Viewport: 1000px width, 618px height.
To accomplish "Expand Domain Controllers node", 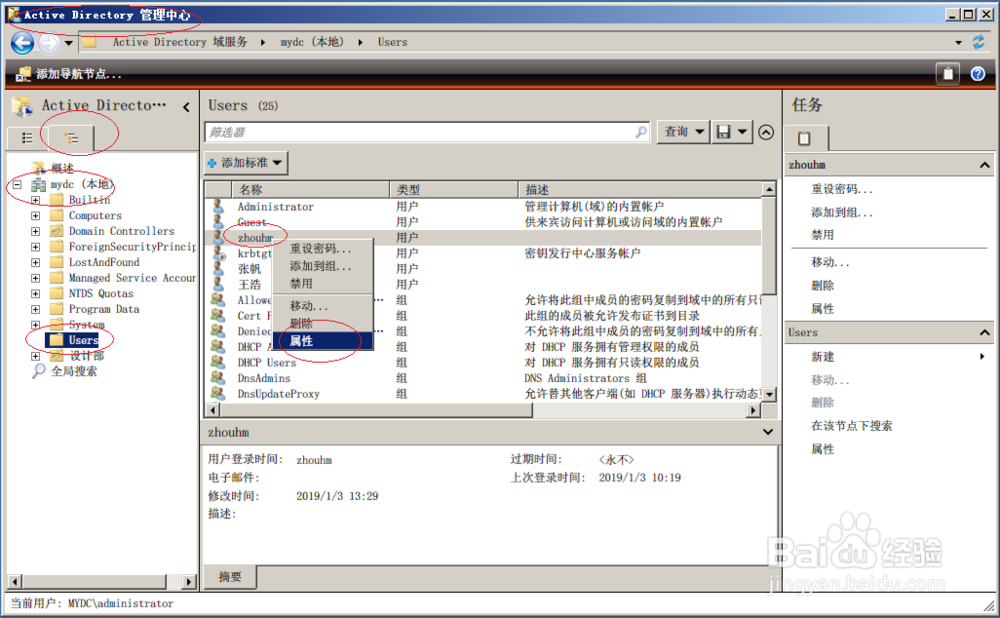I will pos(36,232).
